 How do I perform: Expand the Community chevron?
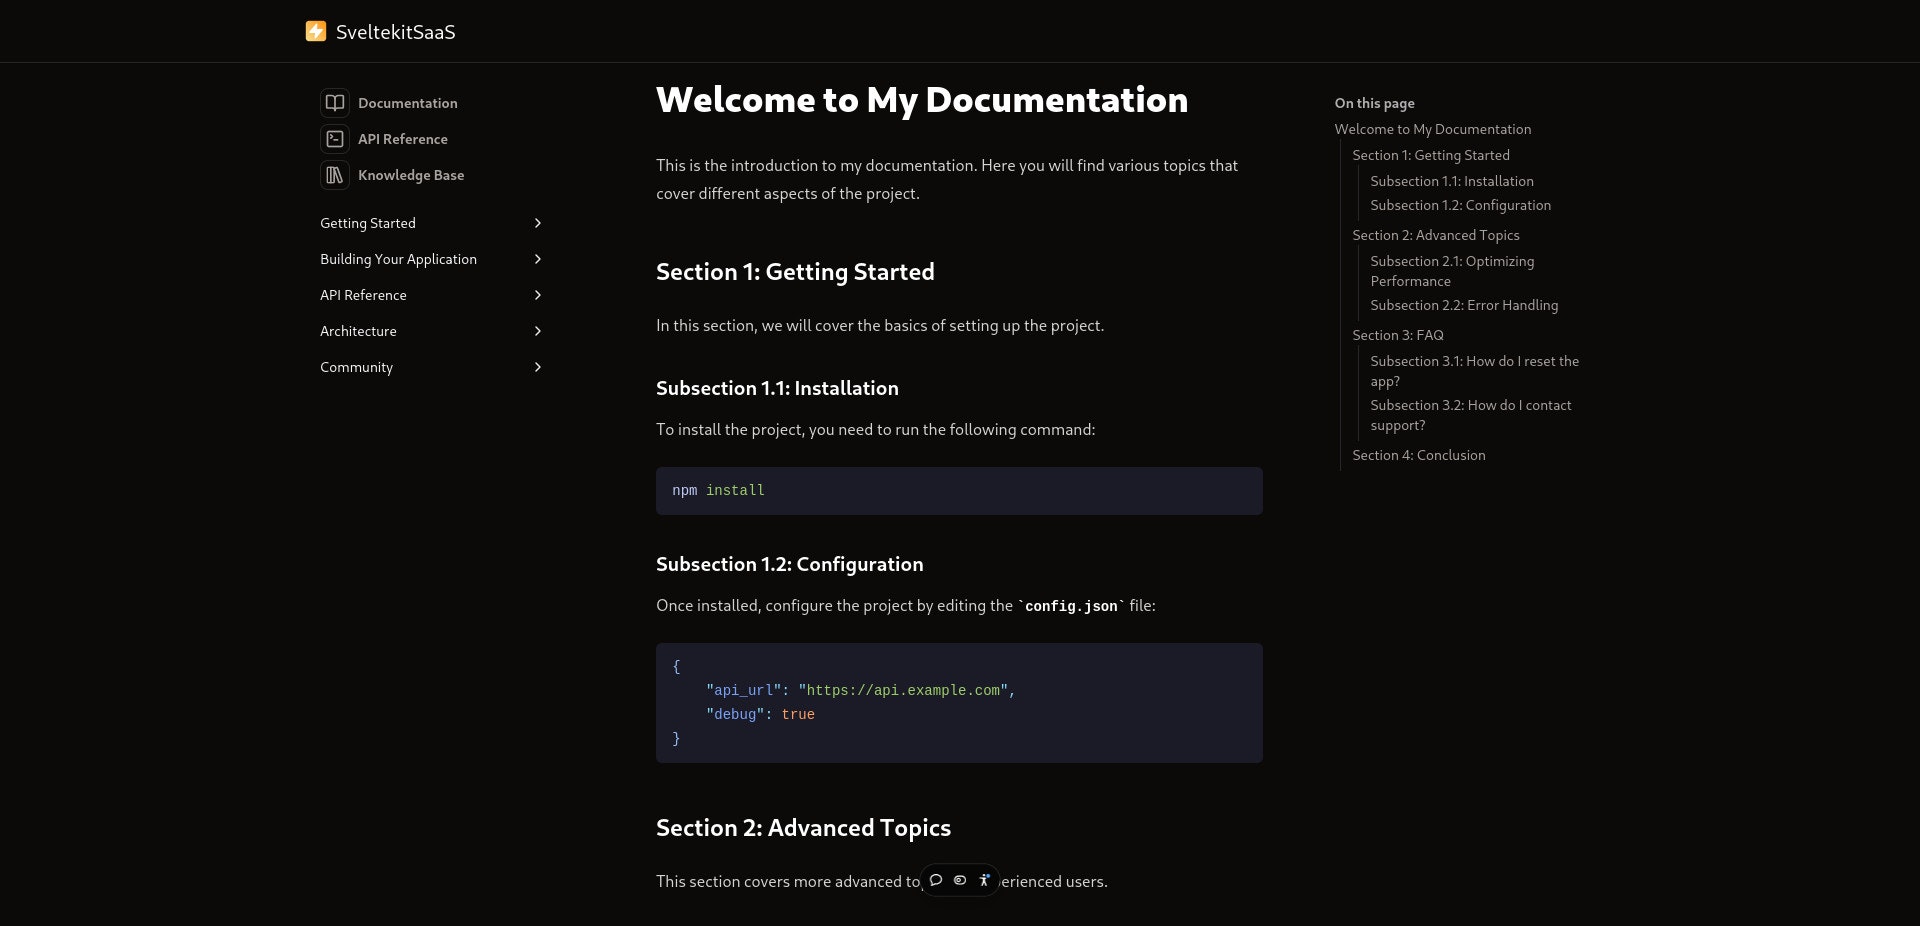538,367
